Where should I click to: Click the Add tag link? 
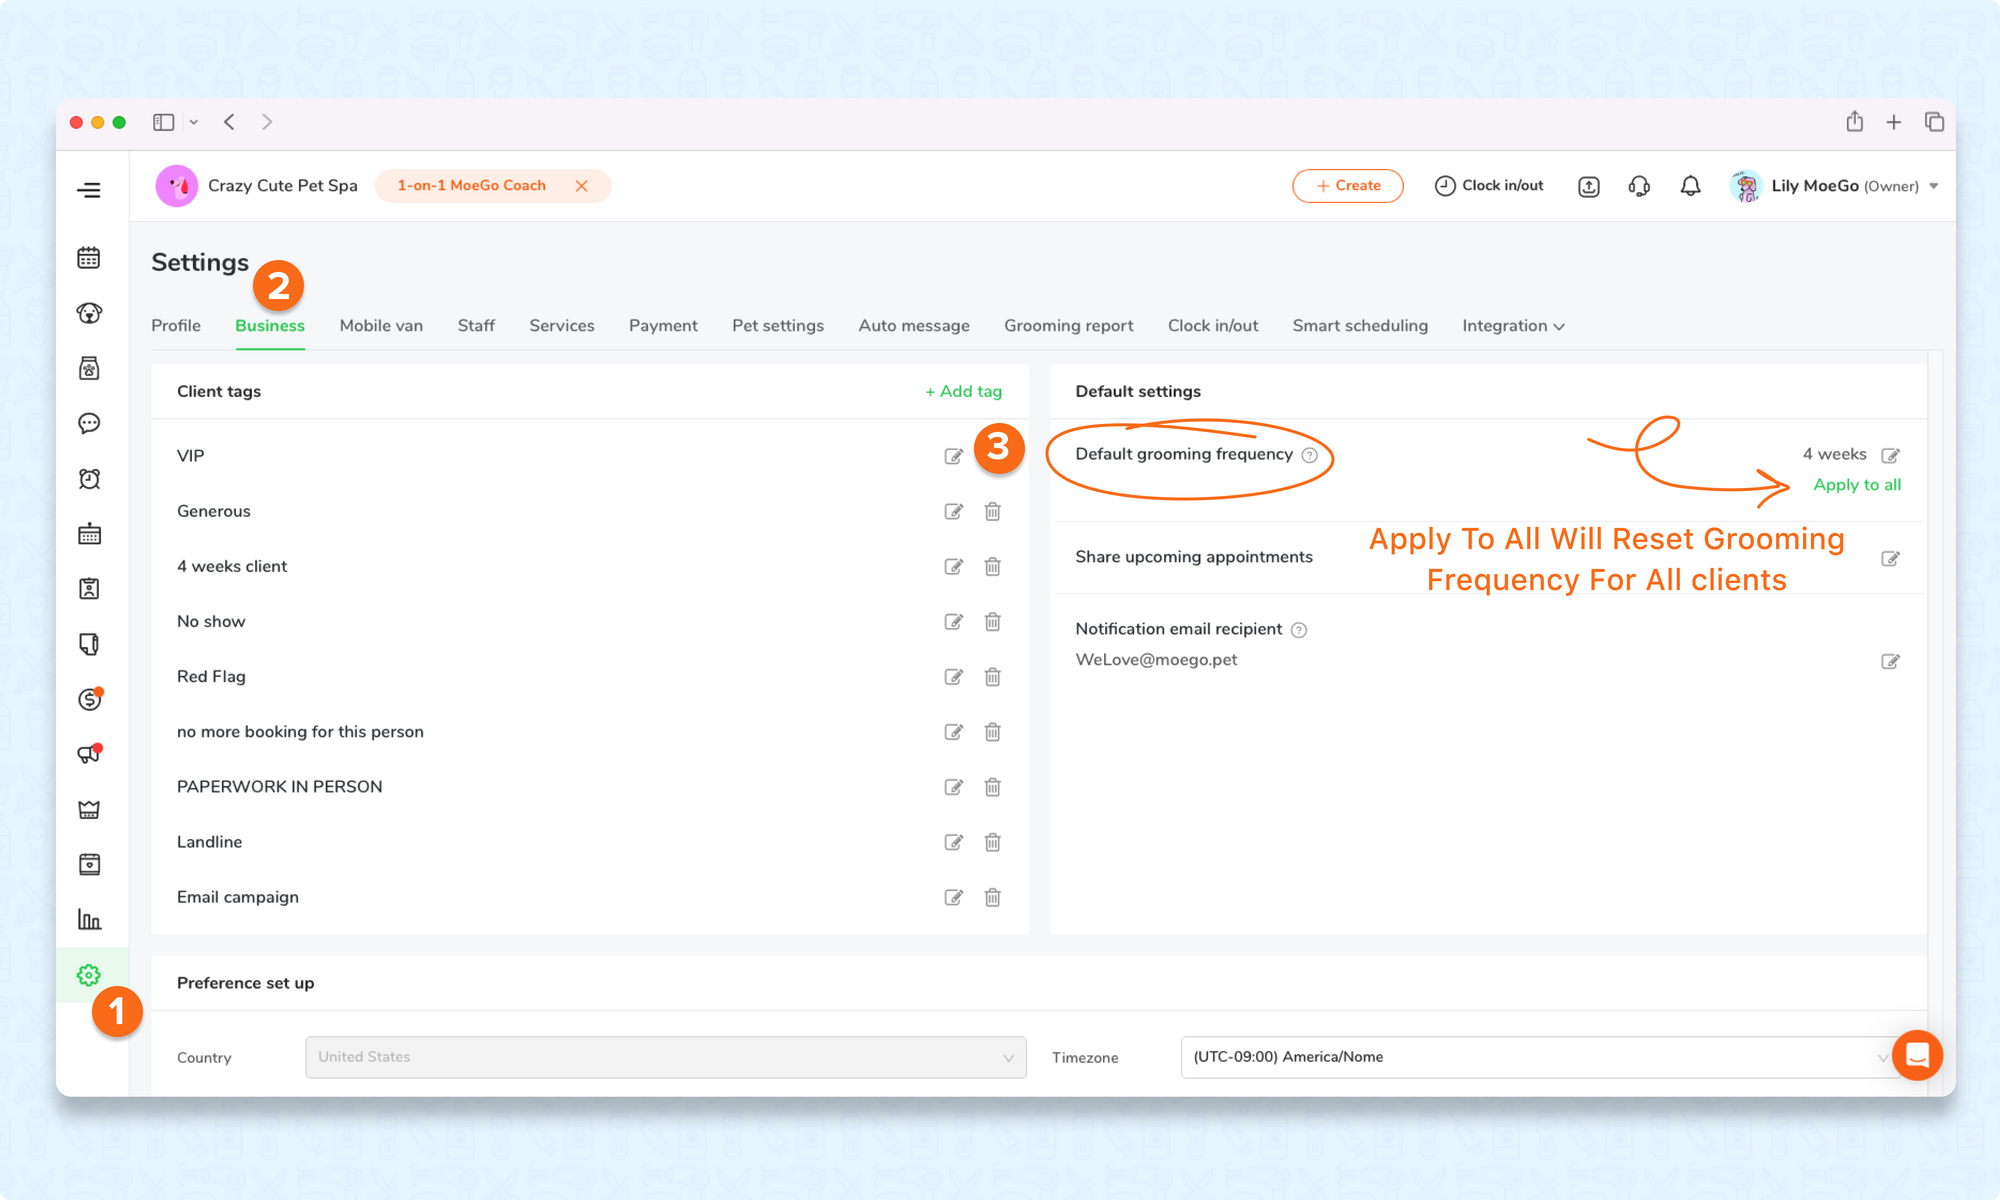tap(963, 392)
